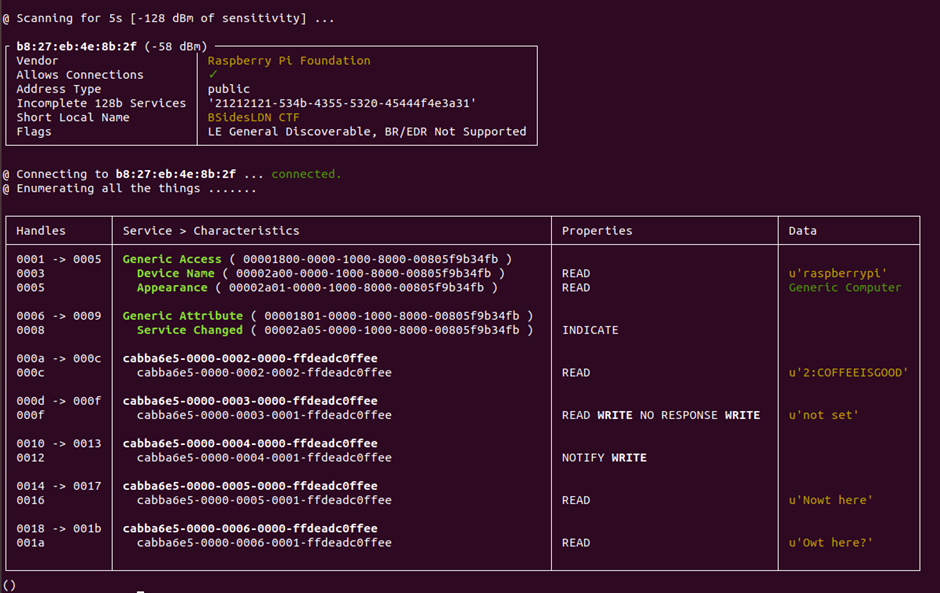Click the Device Name characteristic
The image size is (940, 593).
pos(176,273)
